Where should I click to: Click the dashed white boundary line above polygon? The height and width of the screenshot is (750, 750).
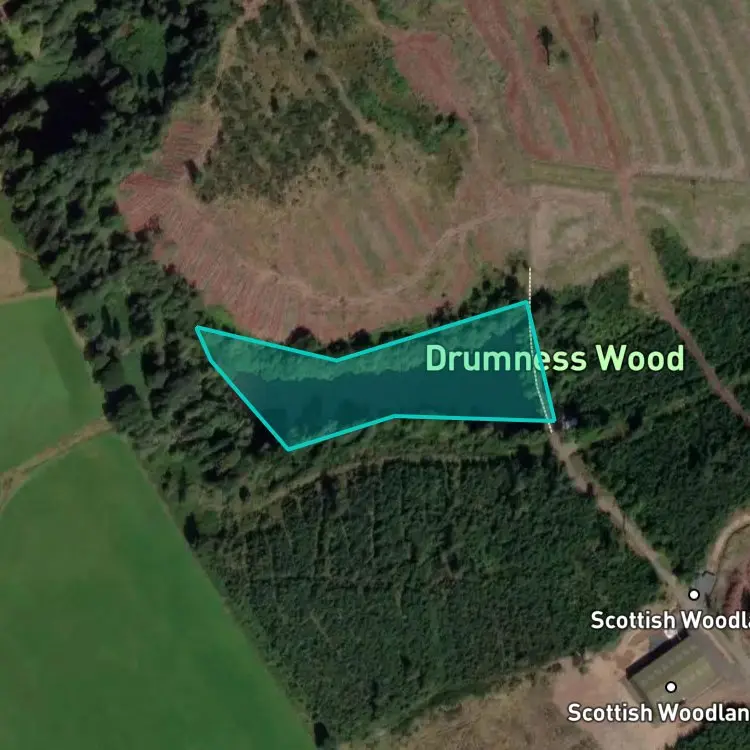point(529,284)
